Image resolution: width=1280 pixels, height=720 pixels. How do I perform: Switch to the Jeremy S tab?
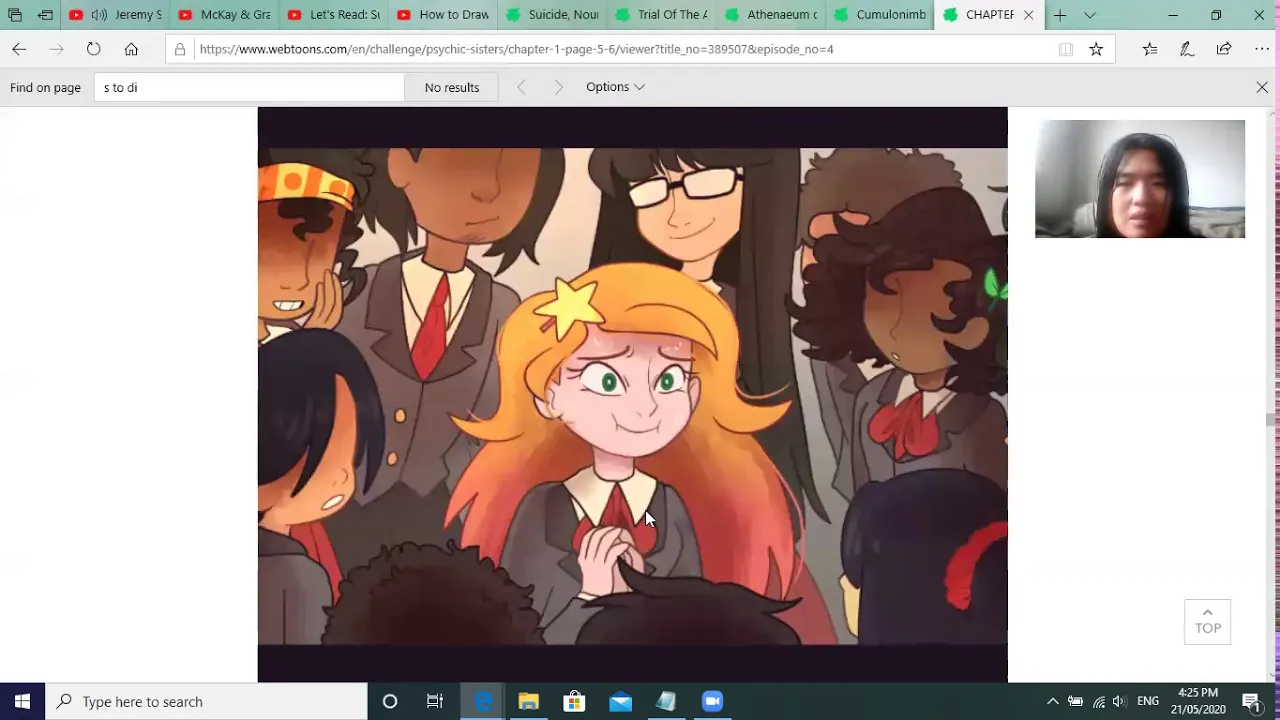(x=115, y=15)
